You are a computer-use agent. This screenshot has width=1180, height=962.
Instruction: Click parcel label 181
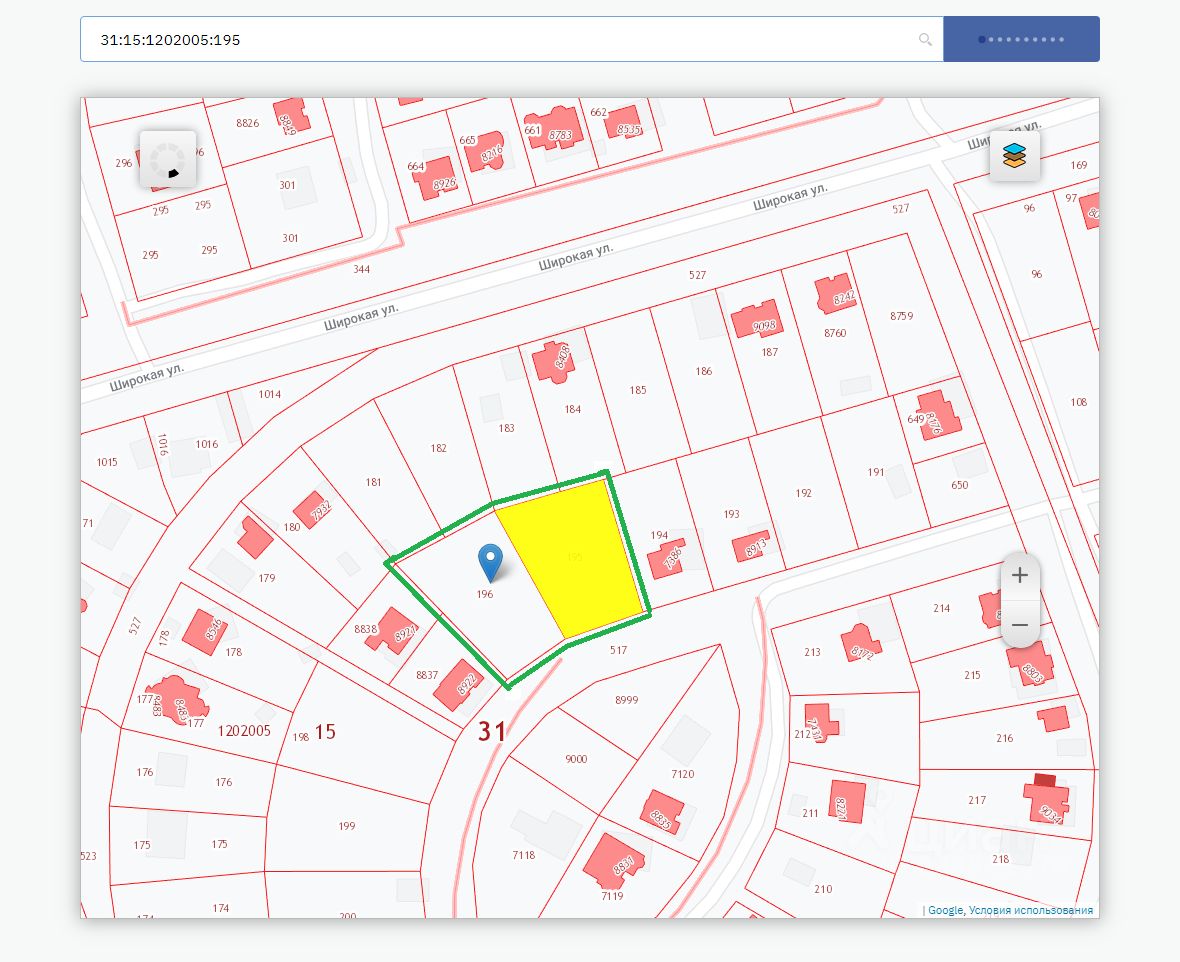373,482
